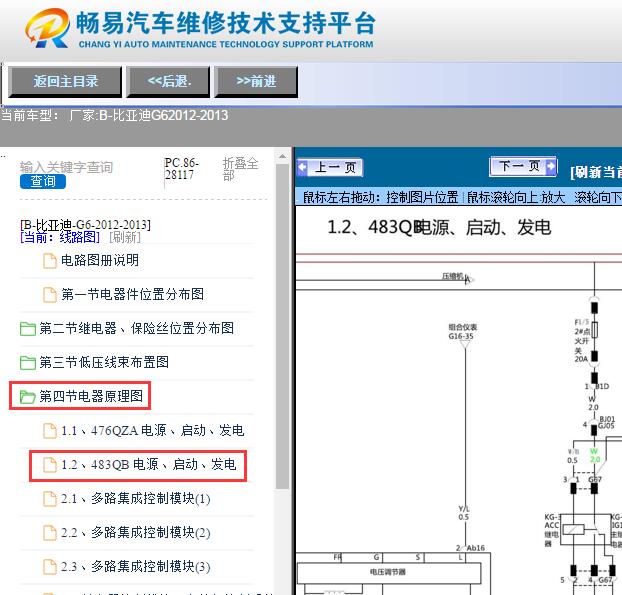Click the [B-比亚迪-G6-2012-2013] heading

tap(85, 225)
